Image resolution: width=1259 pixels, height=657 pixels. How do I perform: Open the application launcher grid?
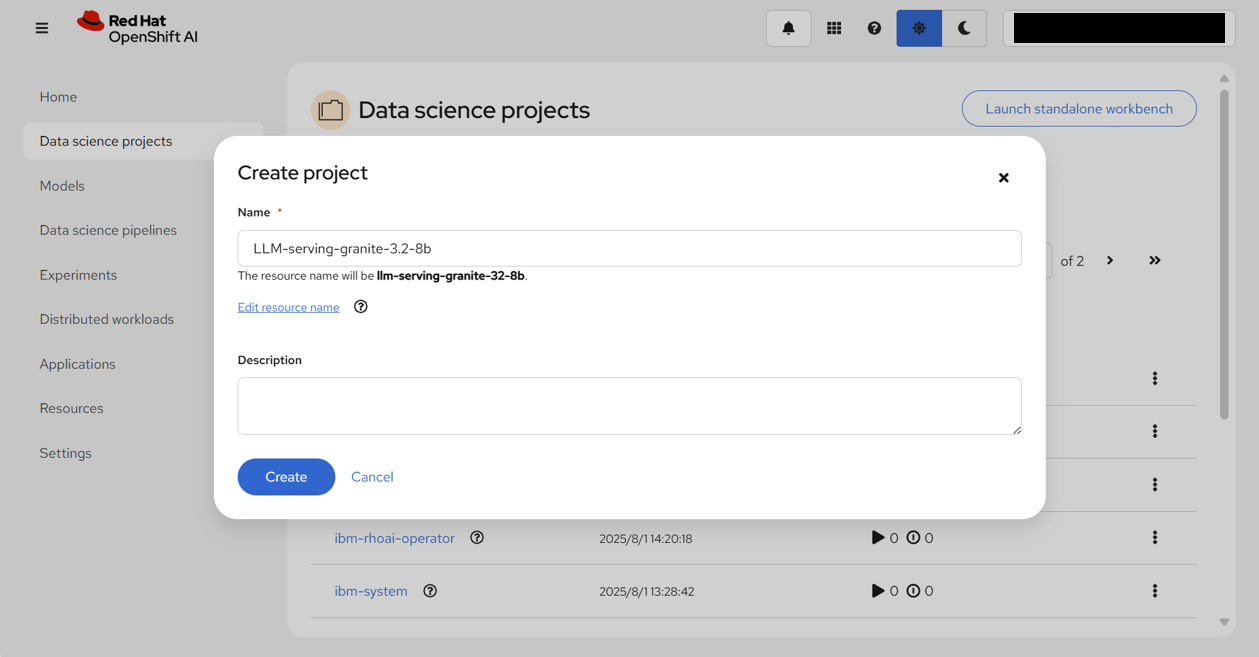pyautogui.click(x=834, y=28)
